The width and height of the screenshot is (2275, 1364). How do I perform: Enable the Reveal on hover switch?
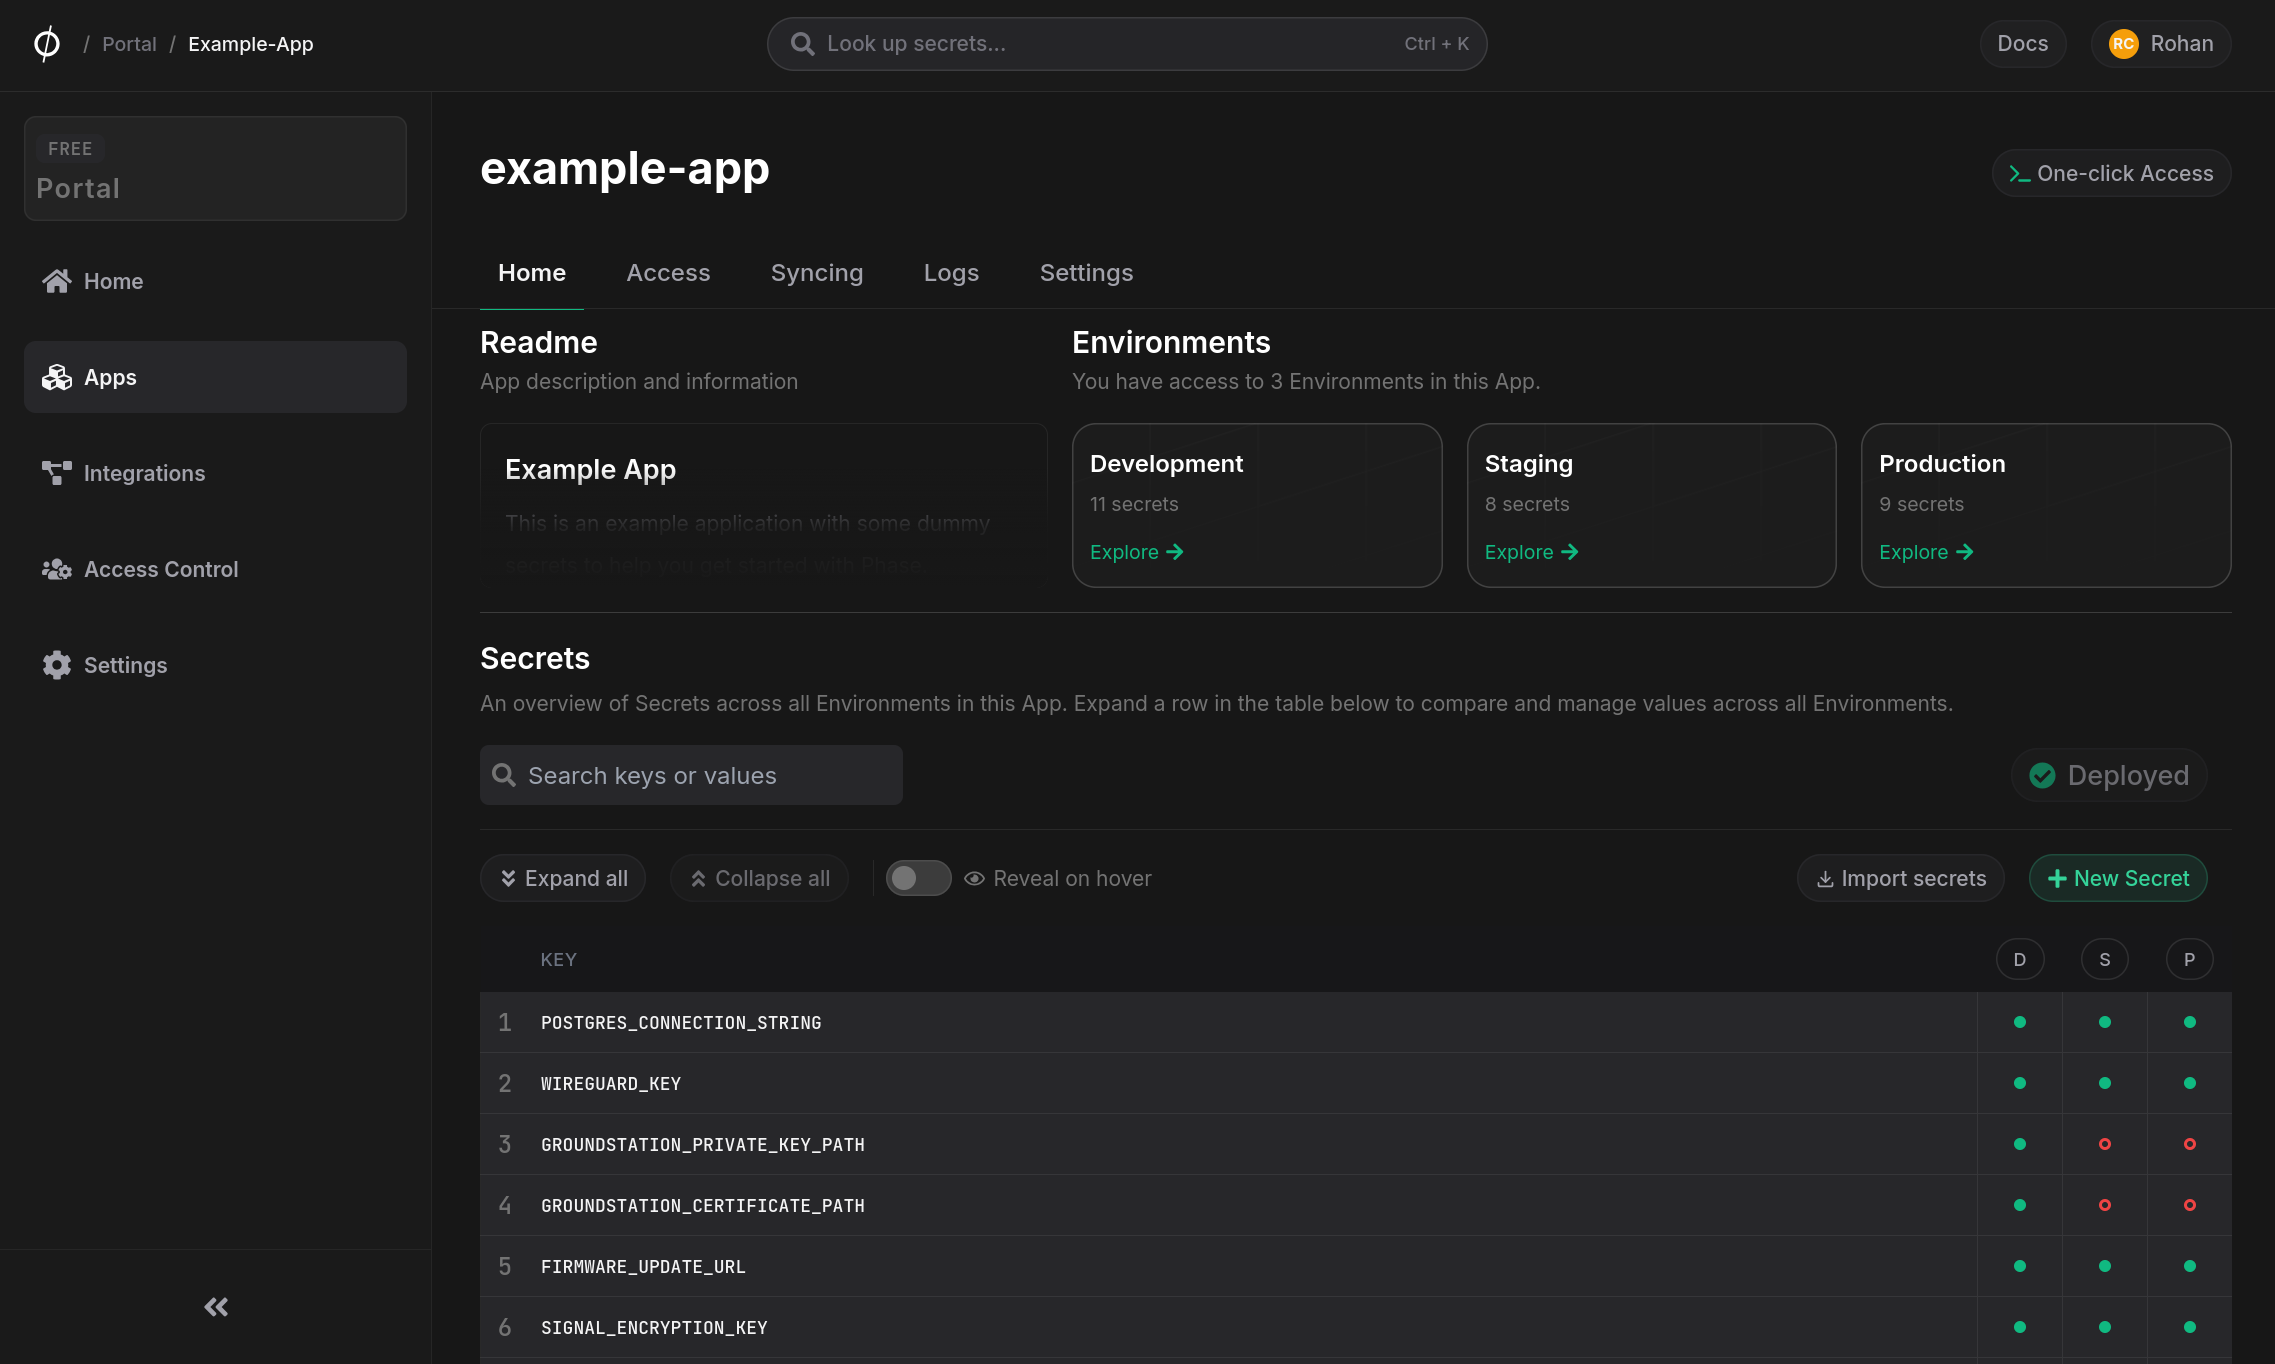click(x=917, y=877)
